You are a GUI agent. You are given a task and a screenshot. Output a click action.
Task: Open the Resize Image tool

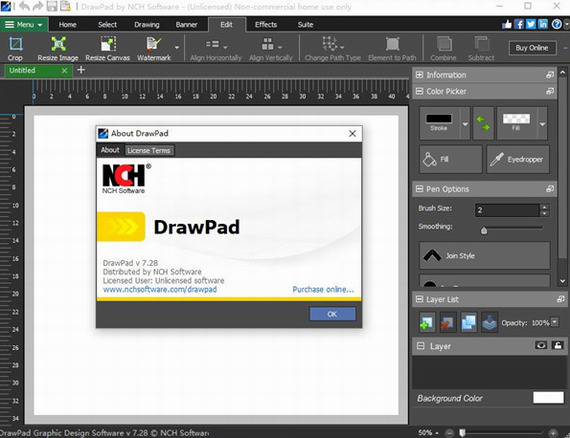tap(58, 48)
